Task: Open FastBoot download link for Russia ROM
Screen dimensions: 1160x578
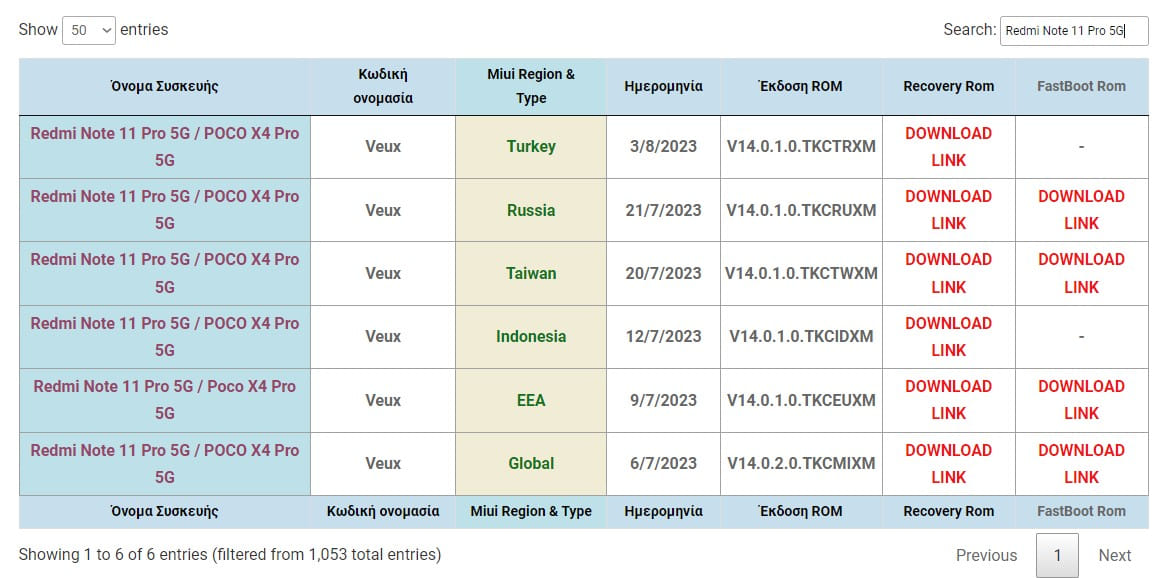Action: pos(1081,210)
